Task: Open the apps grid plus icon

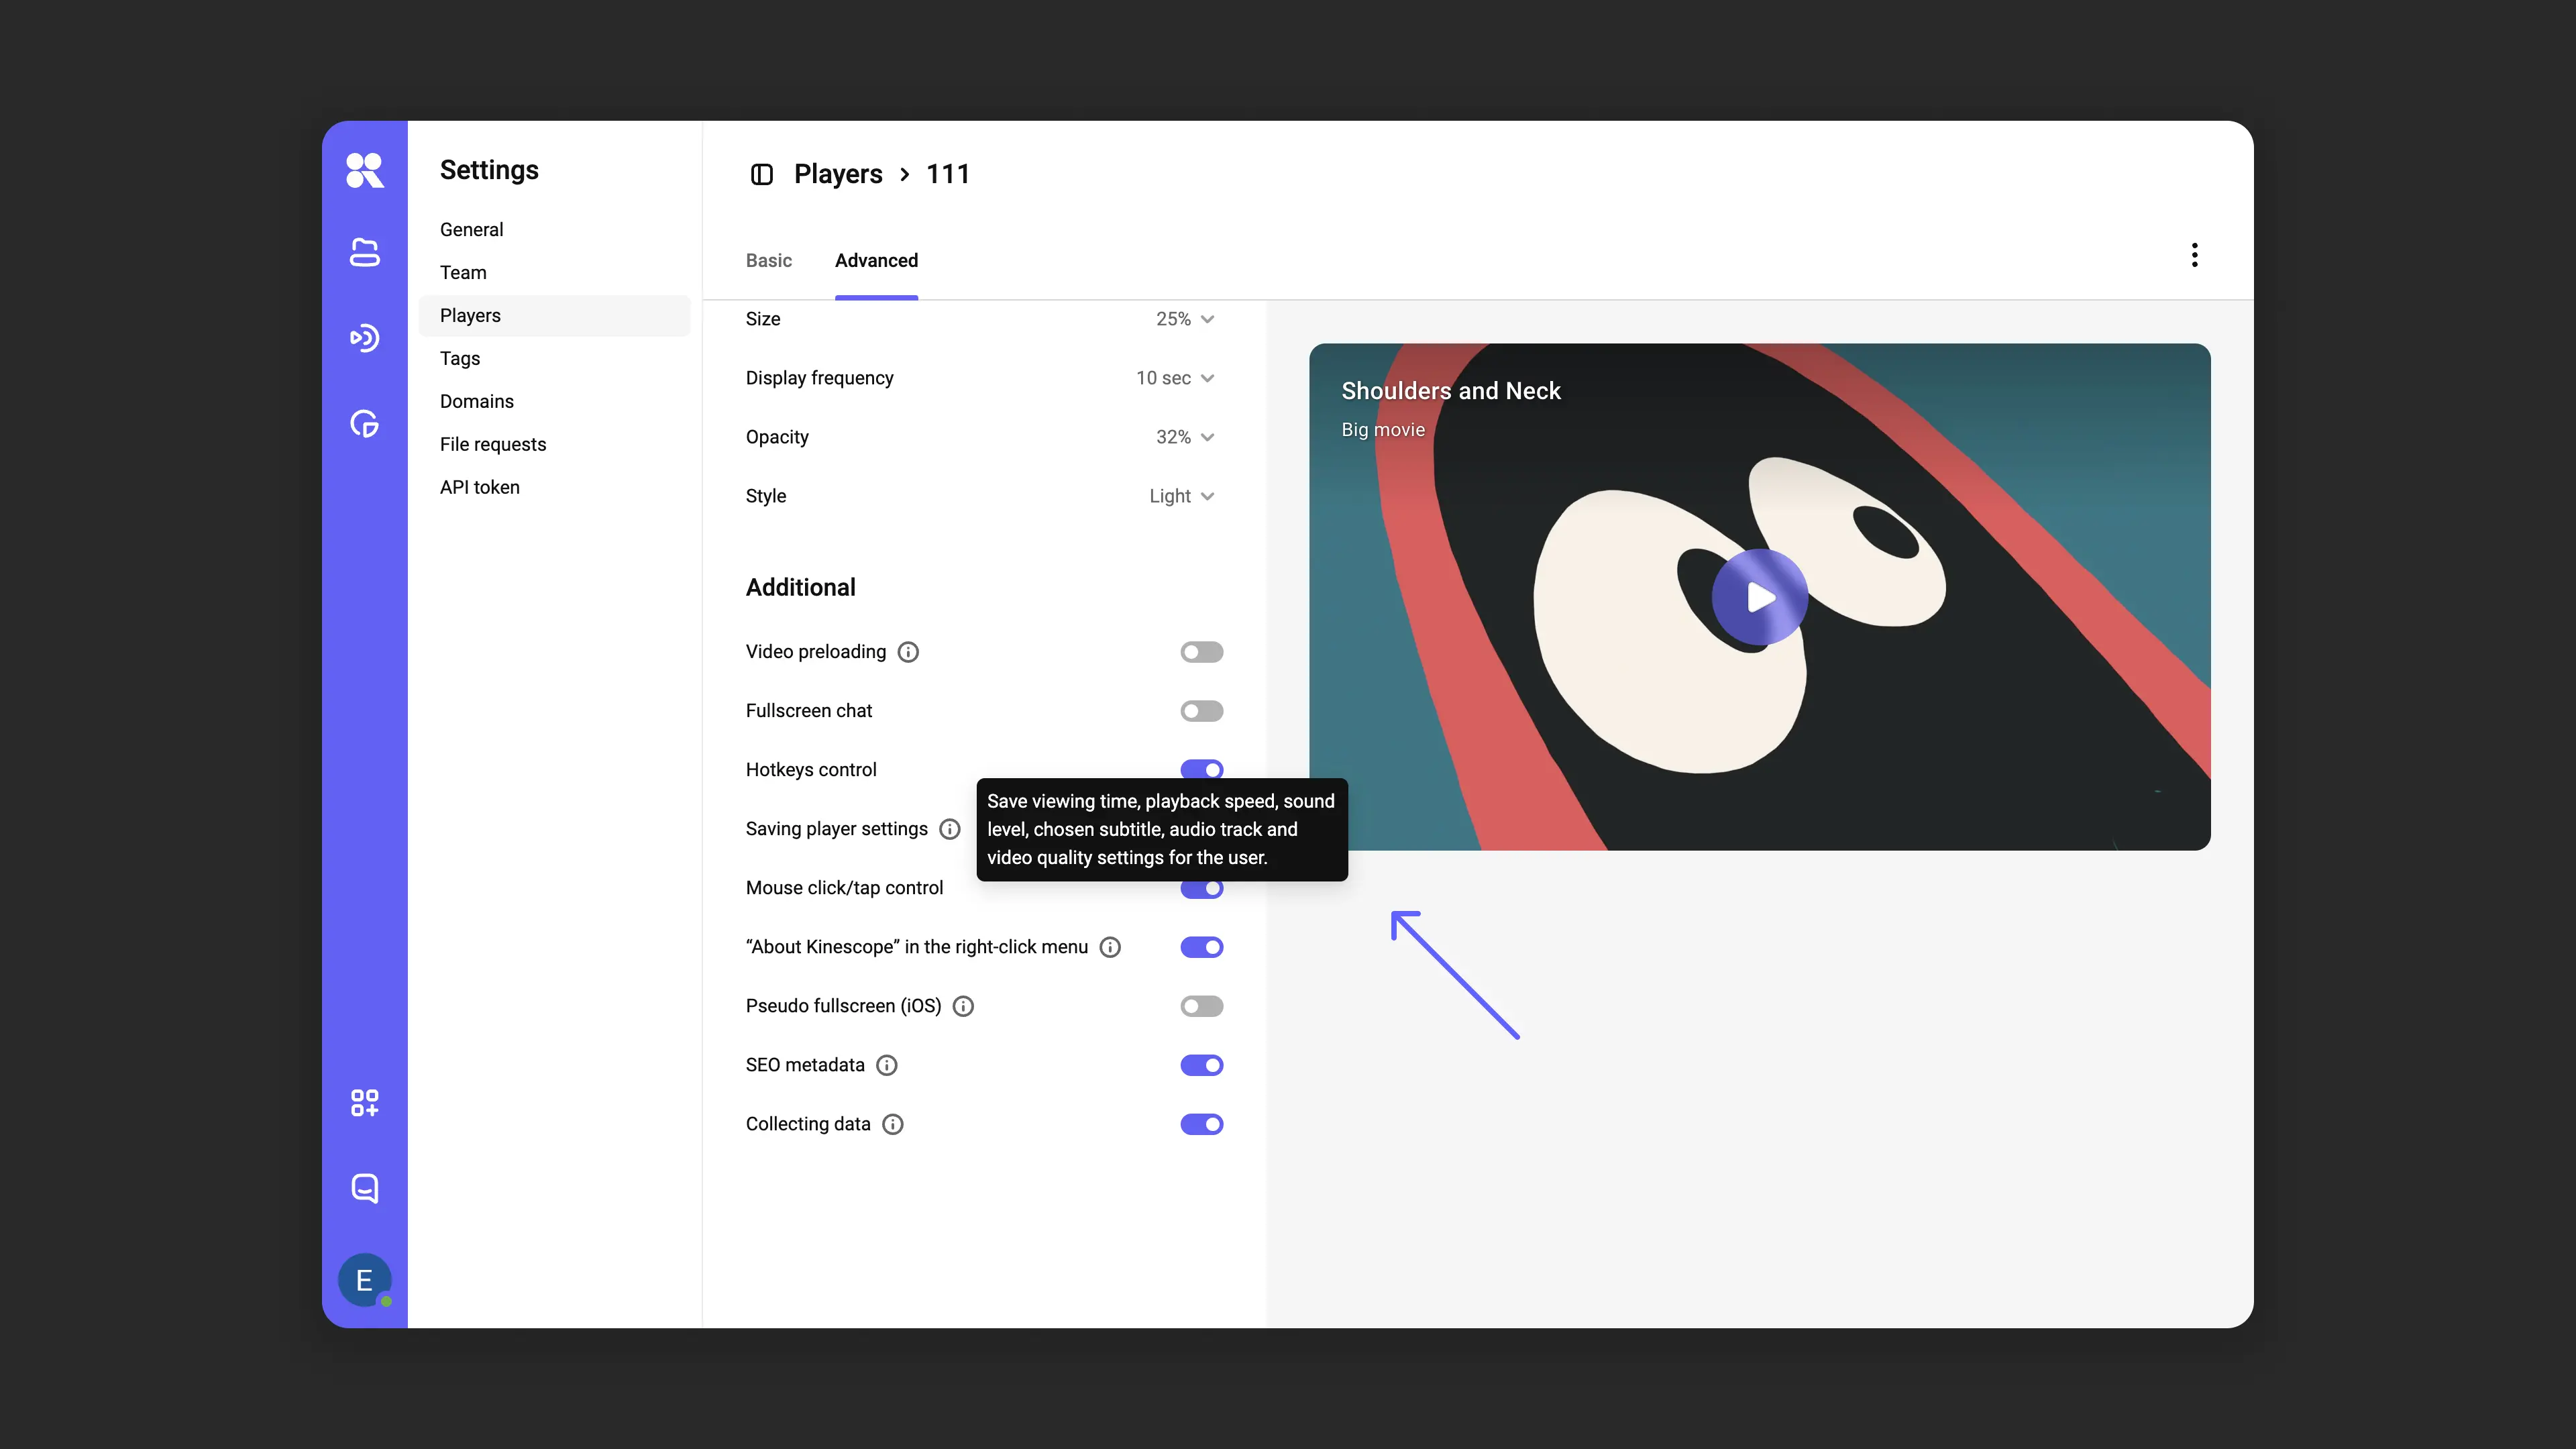Action: 364,1103
